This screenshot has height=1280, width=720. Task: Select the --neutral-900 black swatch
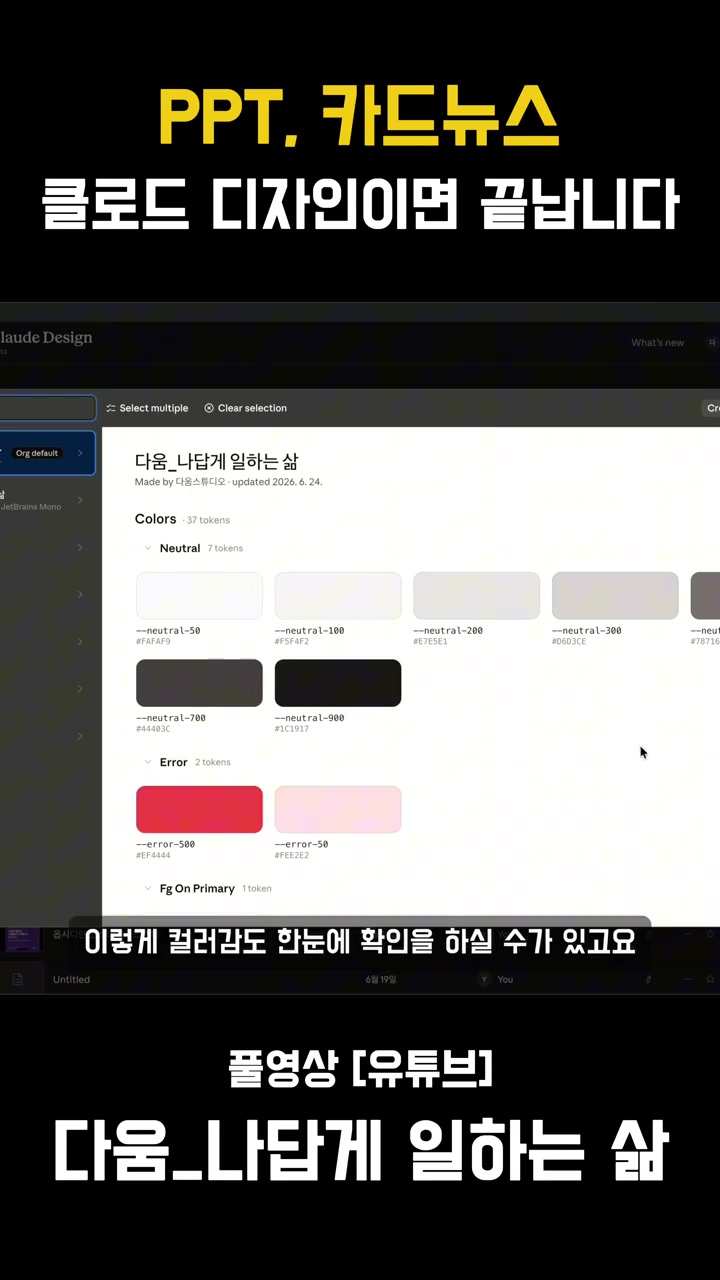338,683
